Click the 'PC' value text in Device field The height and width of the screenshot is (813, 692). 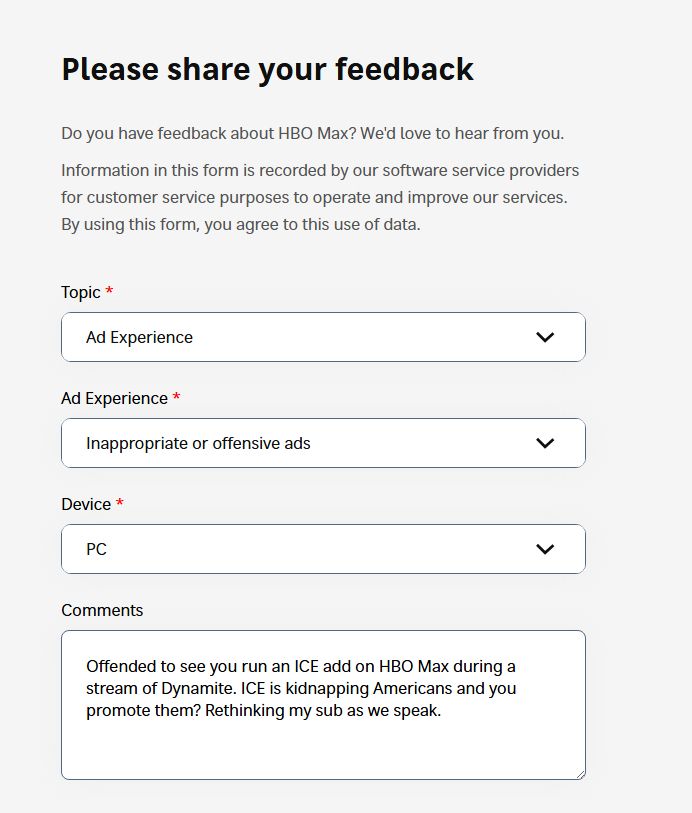pos(96,549)
